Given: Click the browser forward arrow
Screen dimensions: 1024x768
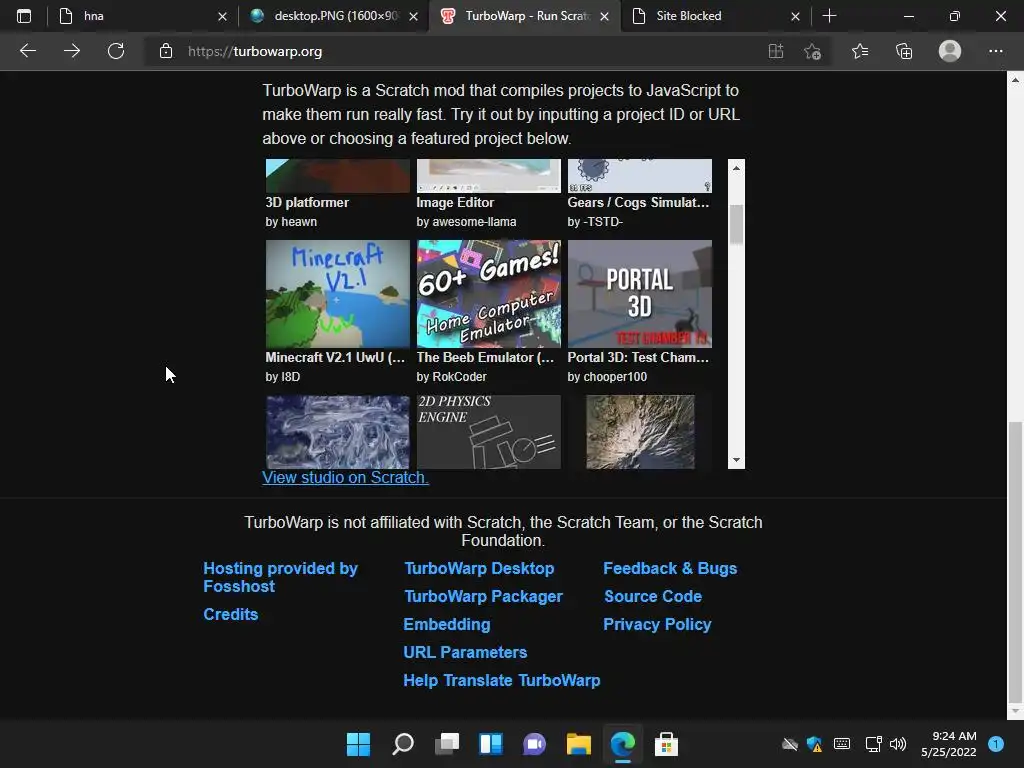Looking at the screenshot, I should tap(72, 51).
